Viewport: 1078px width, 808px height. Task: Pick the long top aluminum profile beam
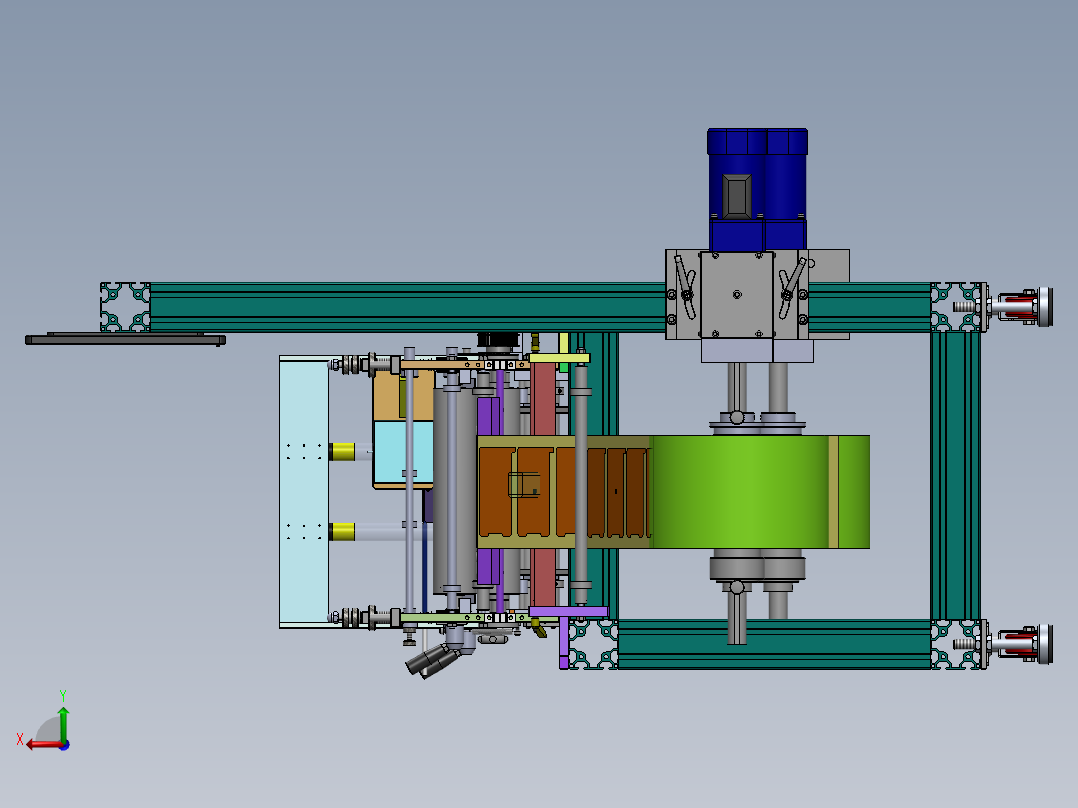pos(408,307)
